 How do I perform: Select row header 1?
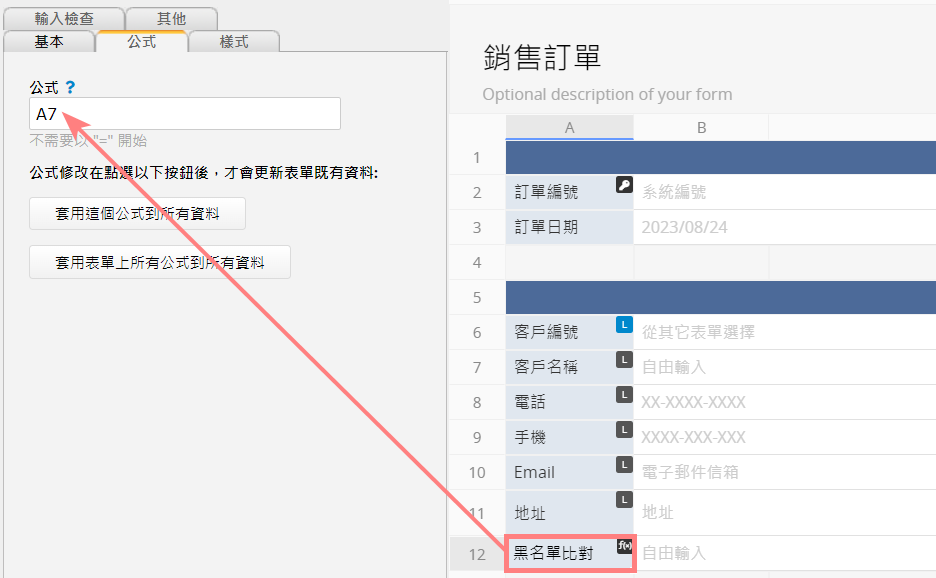tap(477, 158)
